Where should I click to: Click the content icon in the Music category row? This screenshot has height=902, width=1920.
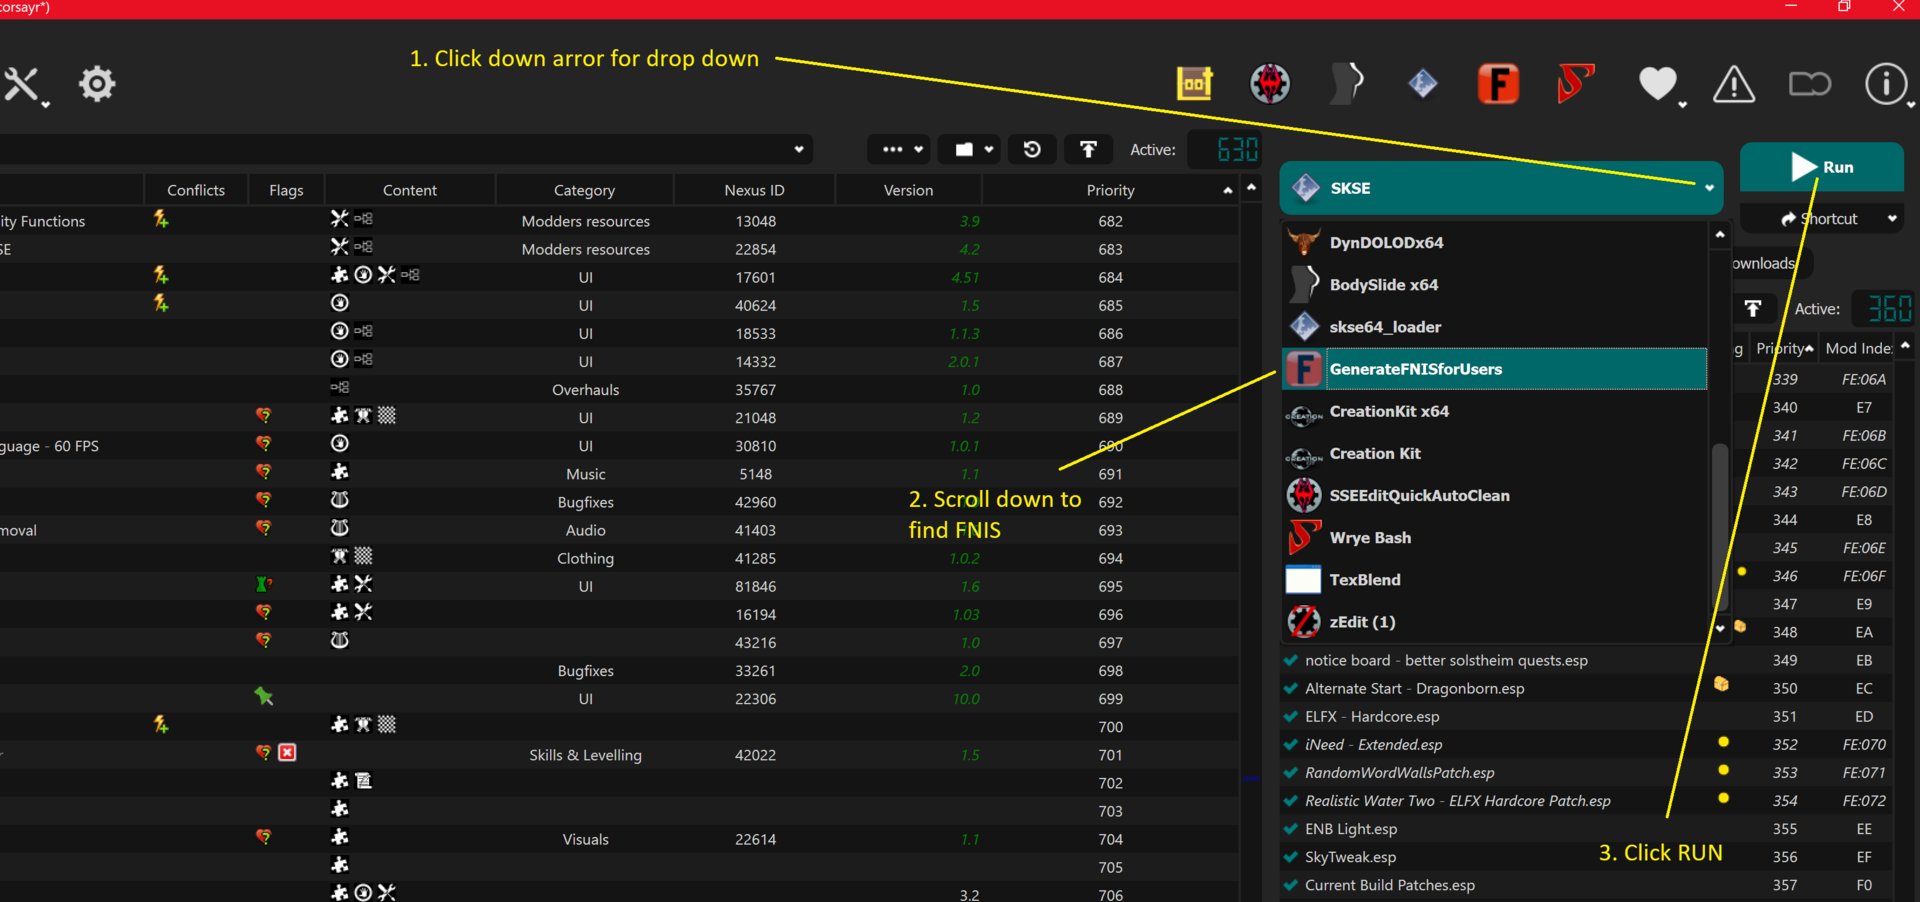pyautogui.click(x=340, y=471)
